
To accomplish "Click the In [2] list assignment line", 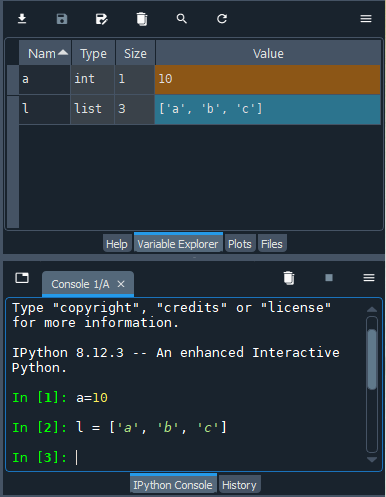I will (120, 427).
